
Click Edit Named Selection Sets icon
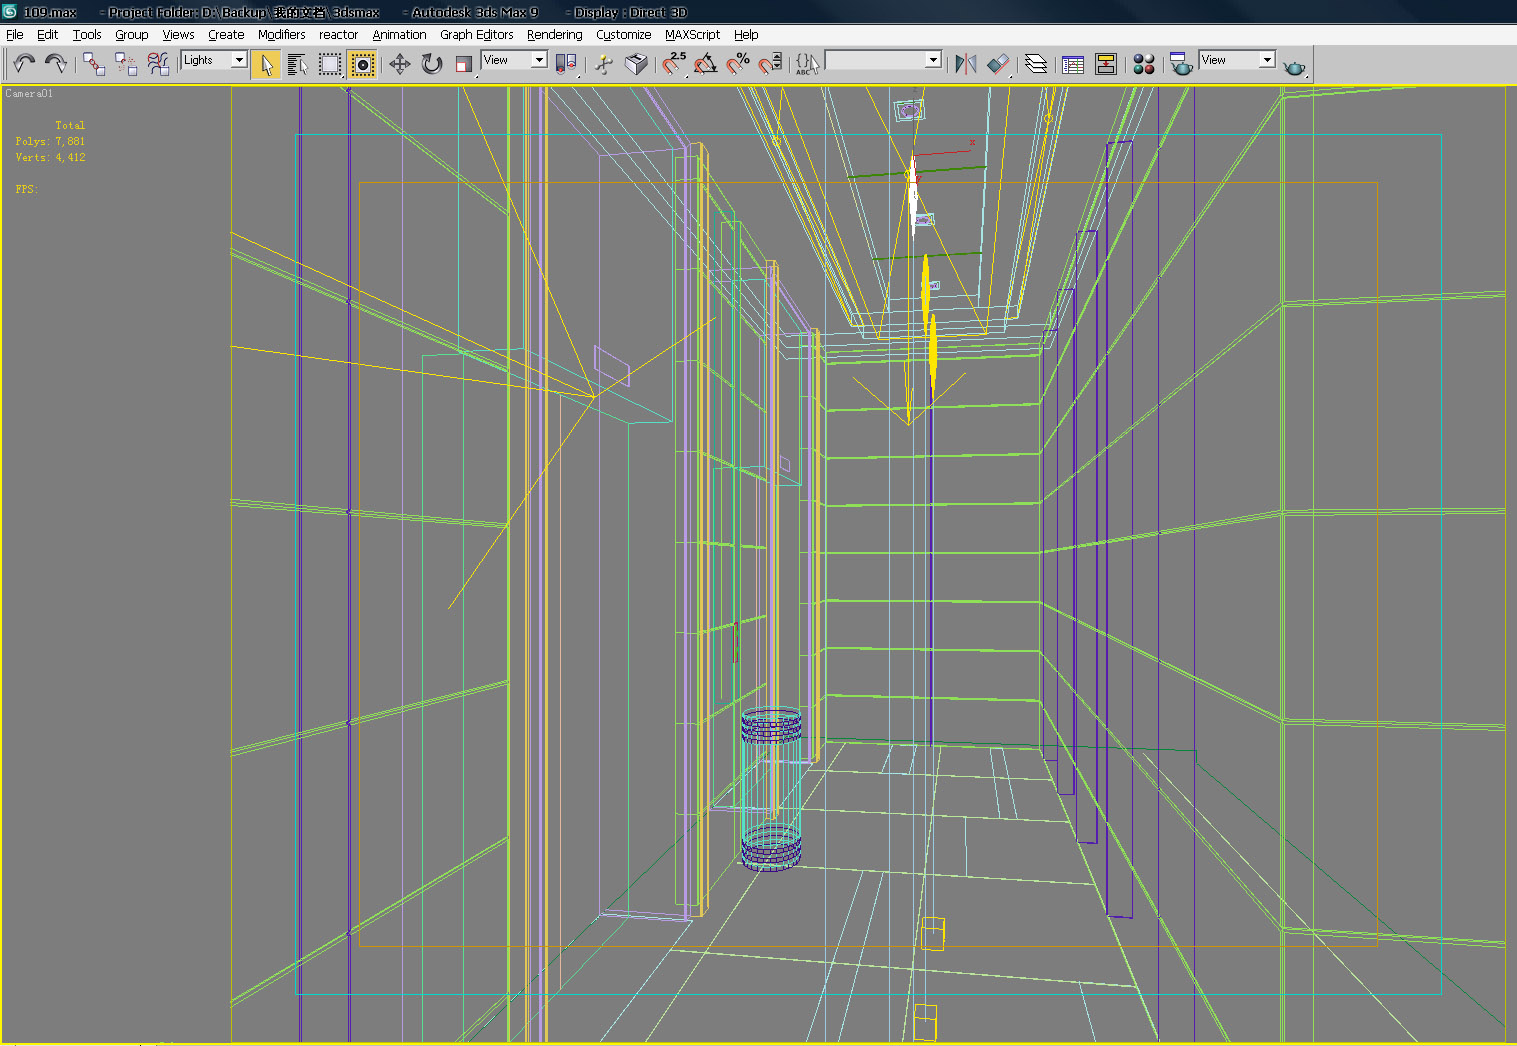(x=807, y=64)
